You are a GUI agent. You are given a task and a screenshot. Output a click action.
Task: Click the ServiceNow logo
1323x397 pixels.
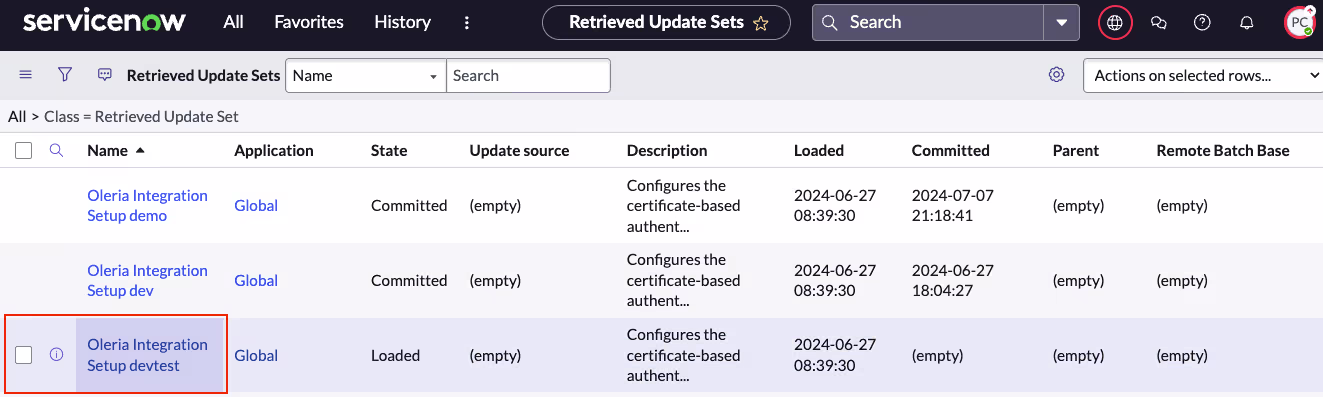coord(104,22)
